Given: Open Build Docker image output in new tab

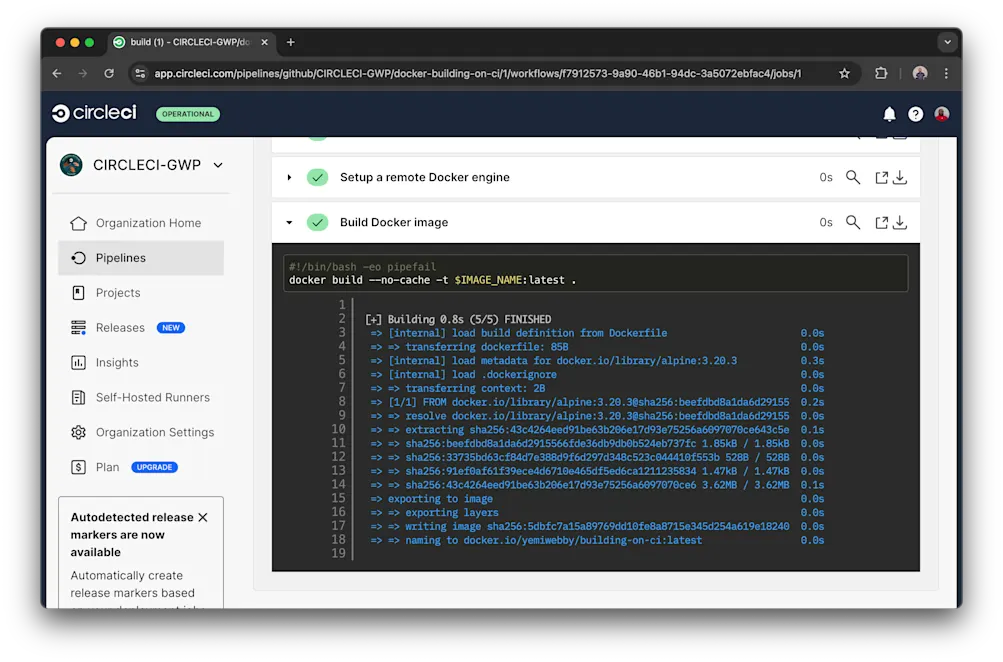Looking at the screenshot, I should pos(881,222).
